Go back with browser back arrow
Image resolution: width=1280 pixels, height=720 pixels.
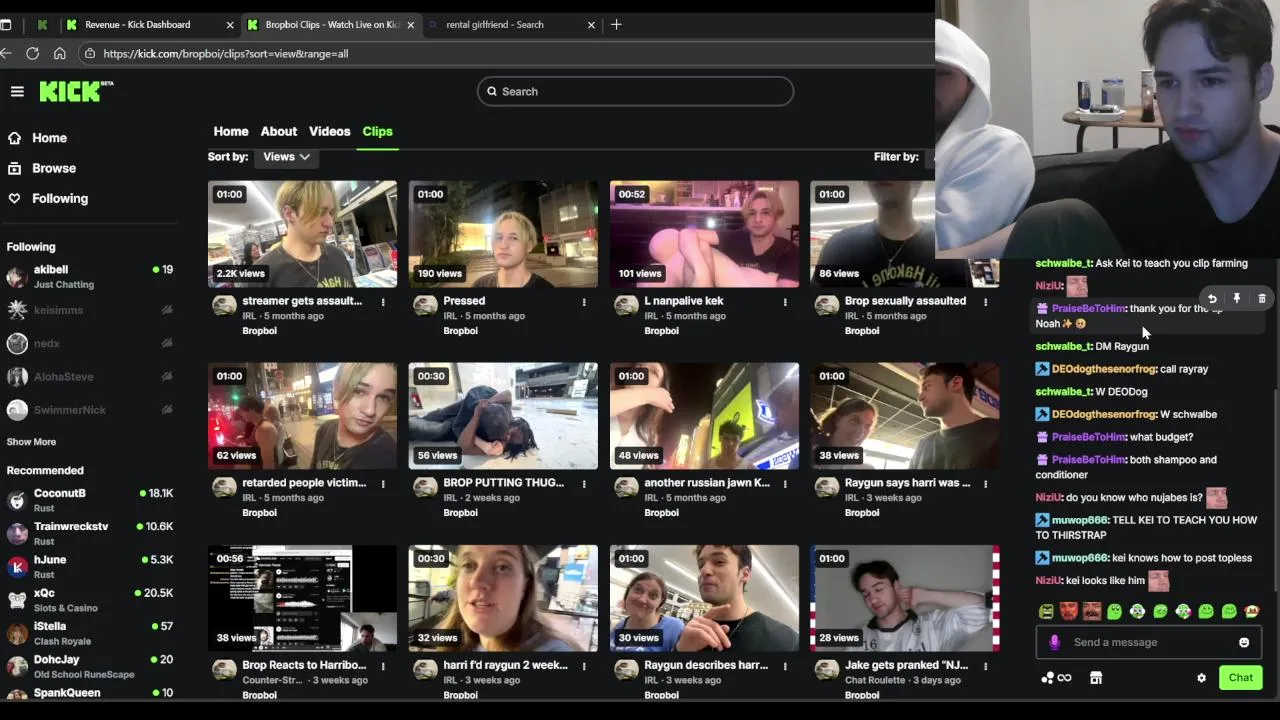pos(6,53)
